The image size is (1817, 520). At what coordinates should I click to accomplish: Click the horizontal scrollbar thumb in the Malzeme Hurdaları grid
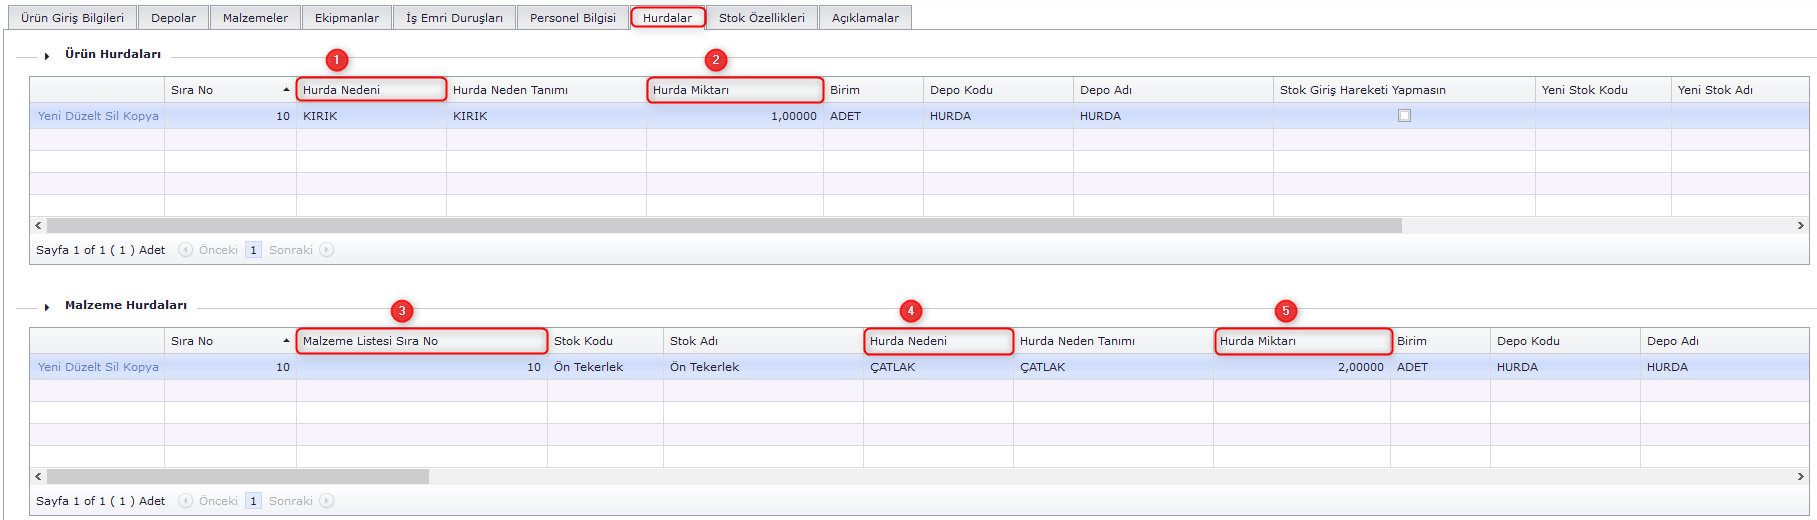[x=238, y=477]
